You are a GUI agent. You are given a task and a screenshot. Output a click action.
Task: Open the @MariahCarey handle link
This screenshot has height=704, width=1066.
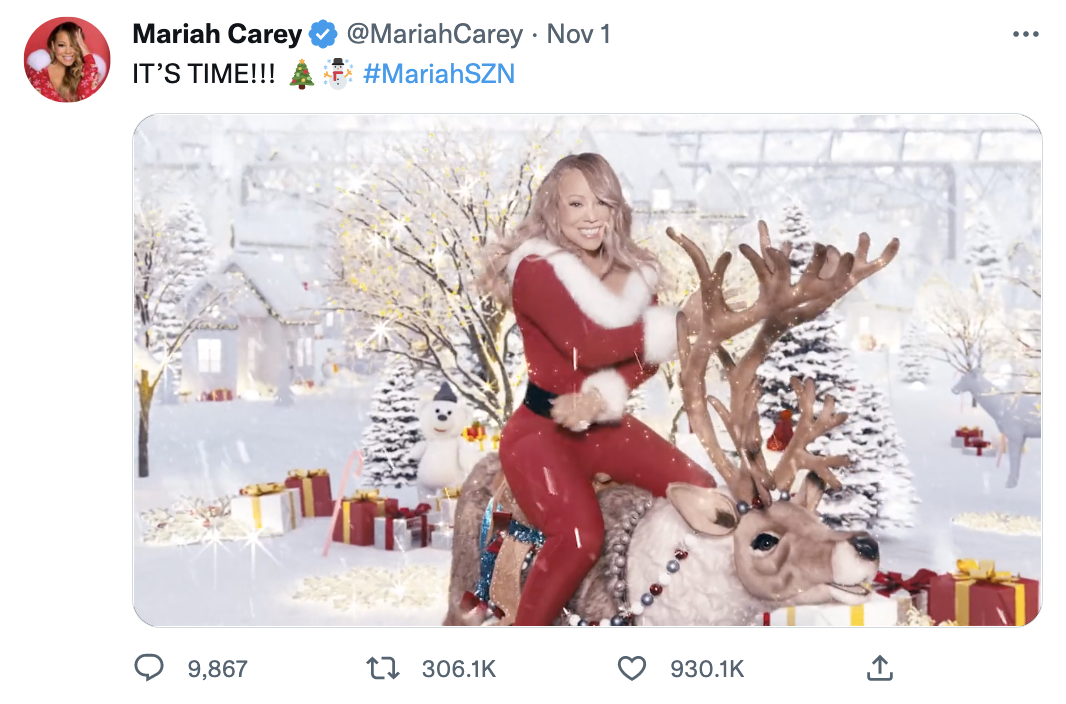[434, 35]
